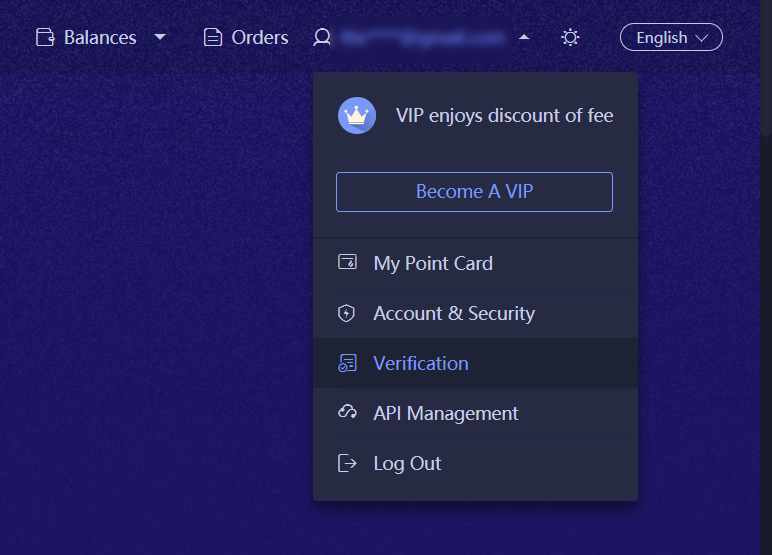The height and width of the screenshot is (555, 772).
Task: Expand the Balances dropdown arrow
Action: click(160, 38)
